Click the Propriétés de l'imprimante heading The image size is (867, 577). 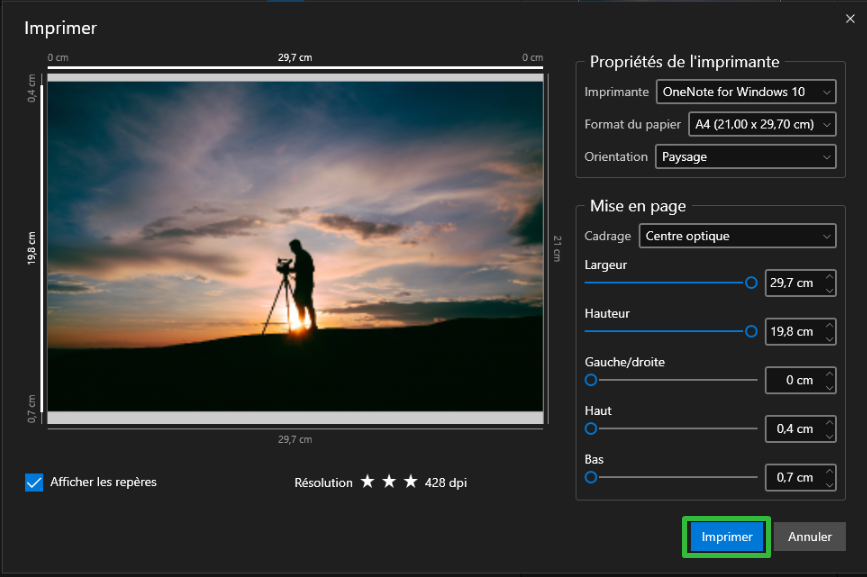pos(685,62)
